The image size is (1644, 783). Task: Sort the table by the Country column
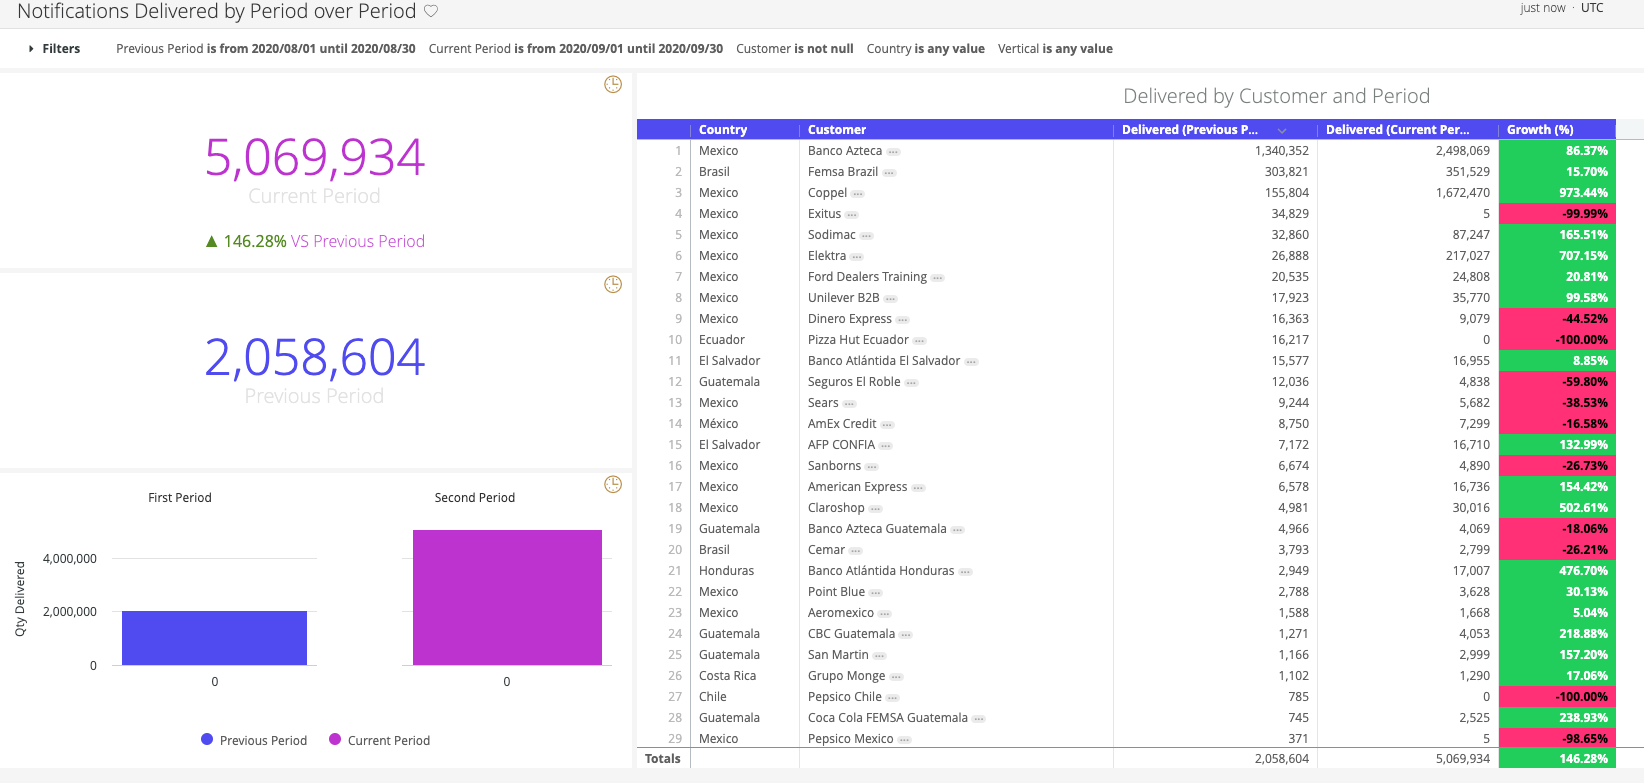coord(723,129)
